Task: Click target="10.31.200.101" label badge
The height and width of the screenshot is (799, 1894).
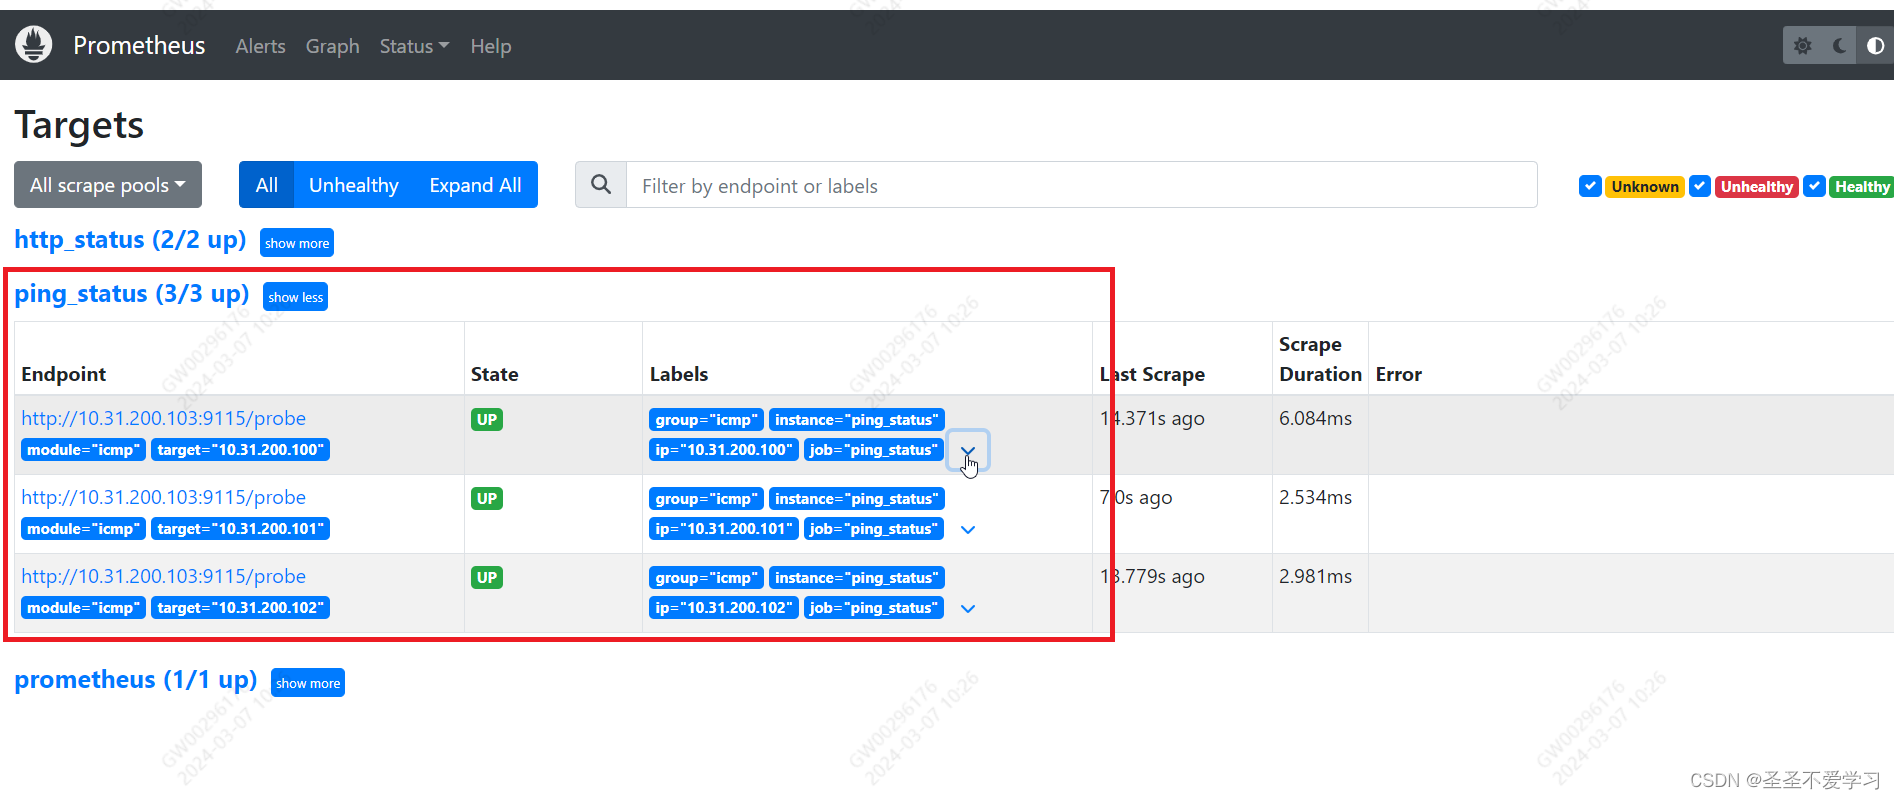Action: 240,529
